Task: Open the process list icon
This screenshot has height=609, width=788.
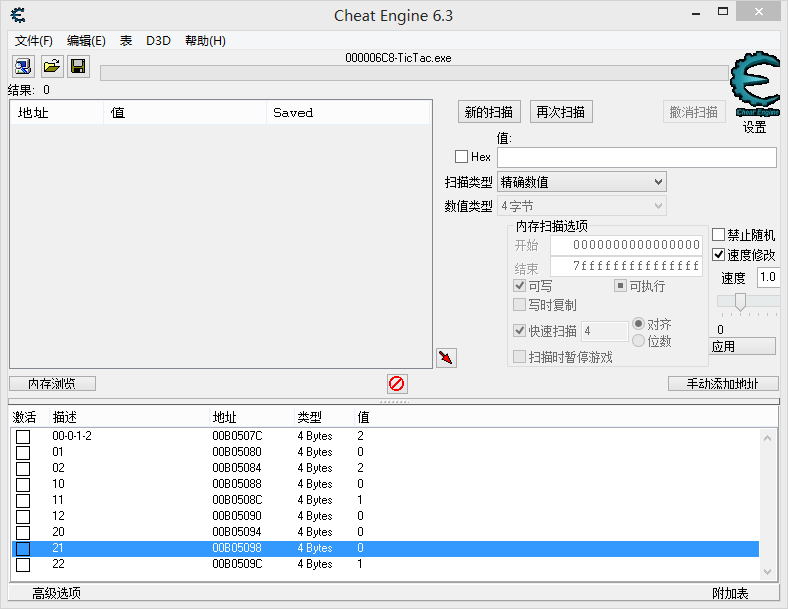Action: [23, 66]
